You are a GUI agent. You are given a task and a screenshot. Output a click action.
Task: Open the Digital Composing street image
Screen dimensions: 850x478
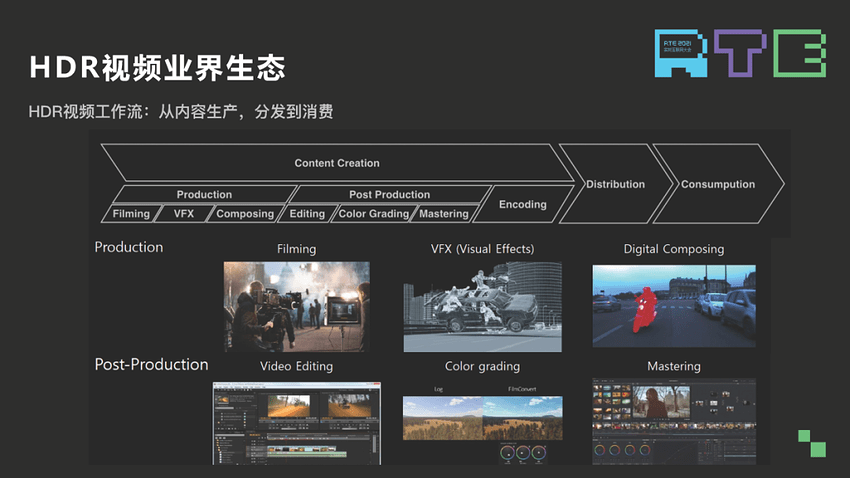point(673,306)
